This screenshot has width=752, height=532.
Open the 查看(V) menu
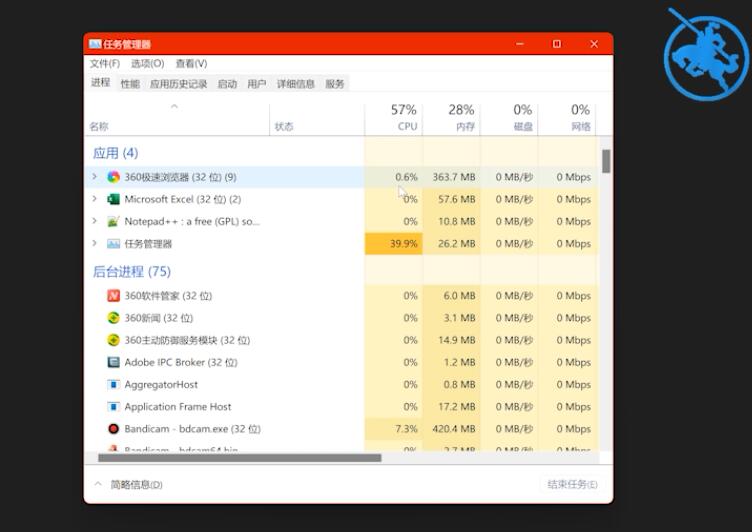click(191, 63)
